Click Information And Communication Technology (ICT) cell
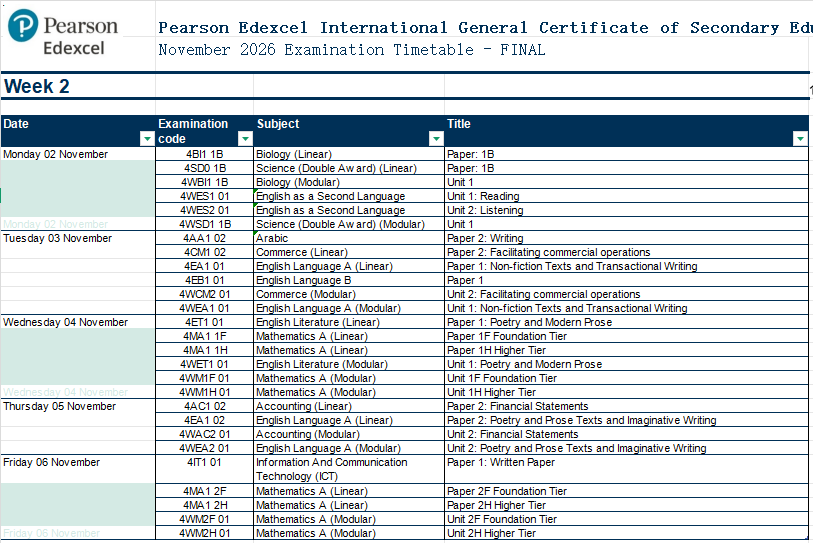The width and height of the screenshot is (813, 543). (x=349, y=469)
